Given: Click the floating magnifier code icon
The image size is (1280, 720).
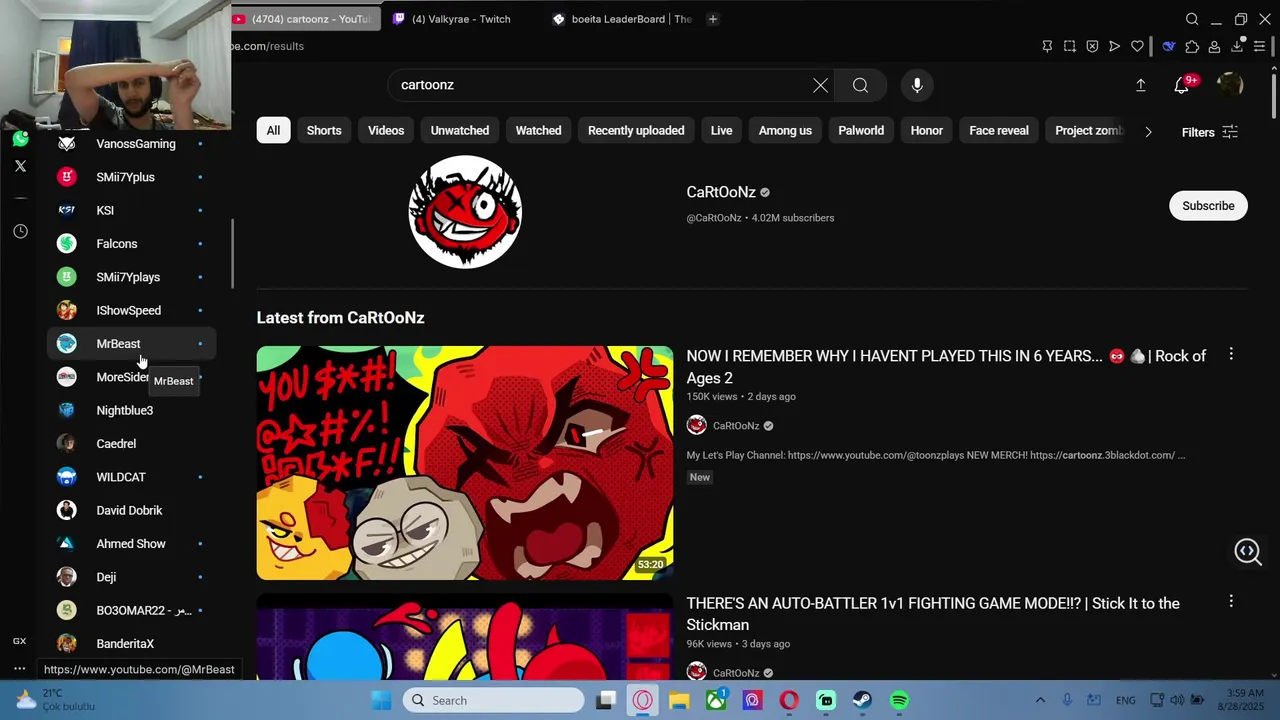Looking at the screenshot, I should [x=1248, y=551].
